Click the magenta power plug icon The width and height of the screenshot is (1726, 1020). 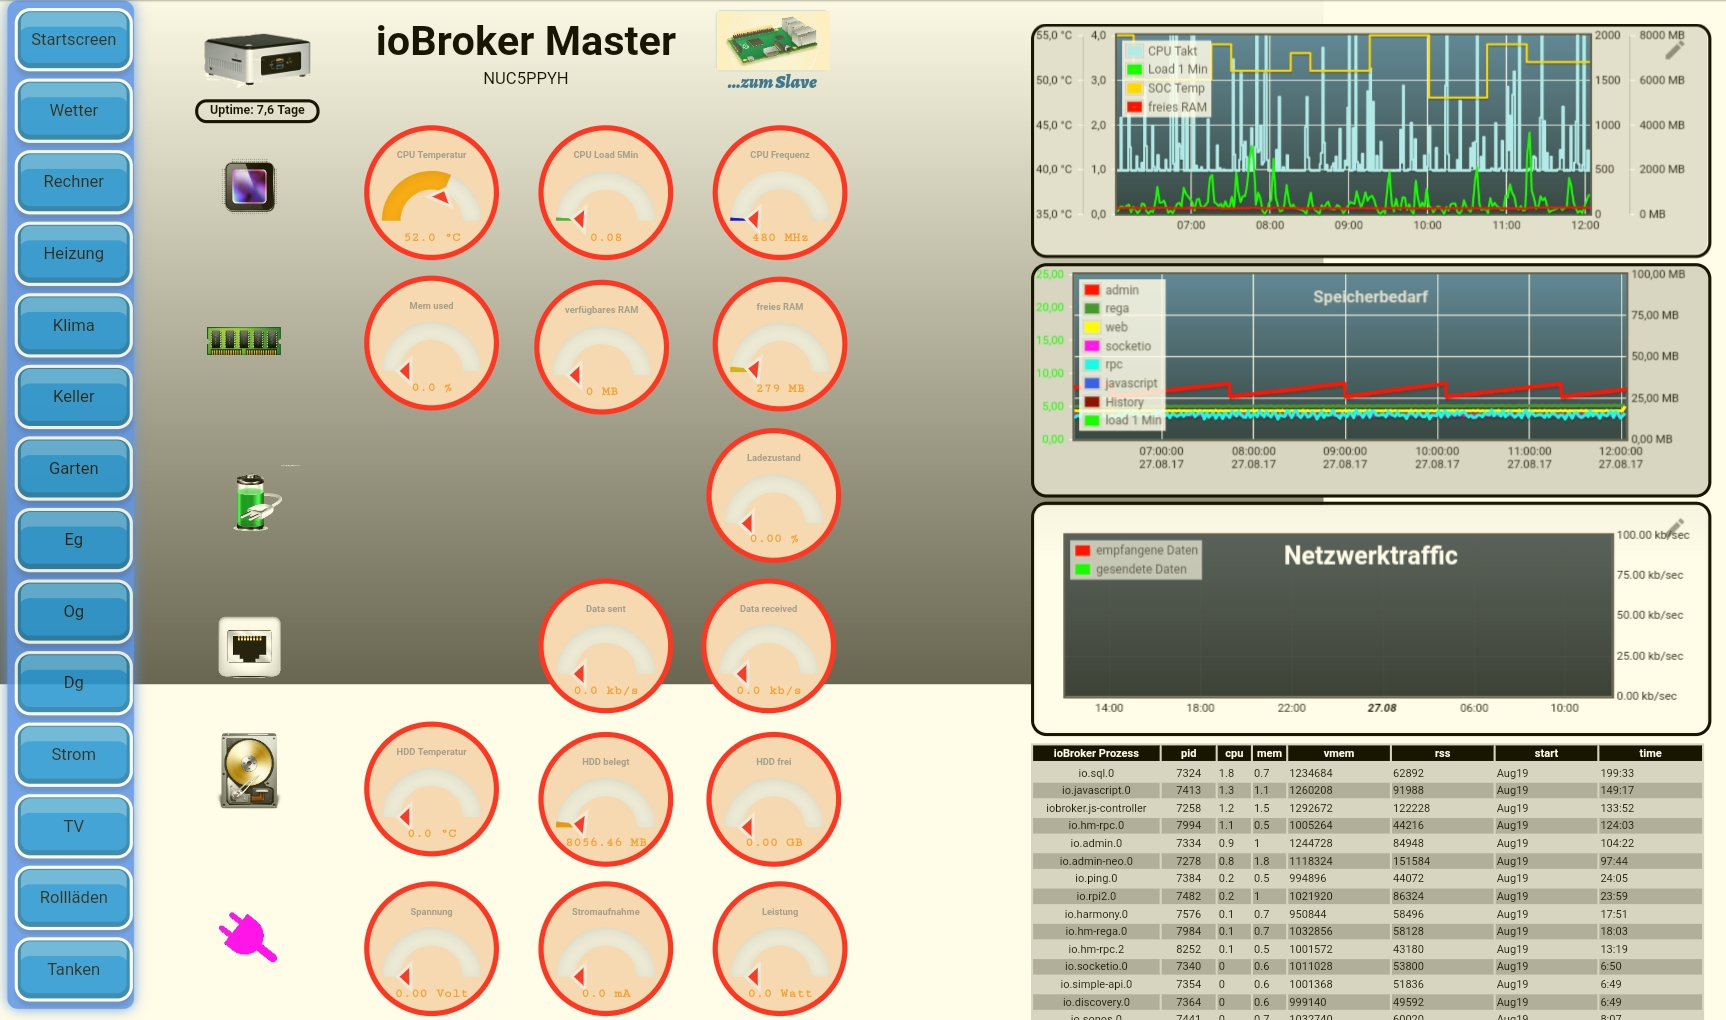[247, 937]
